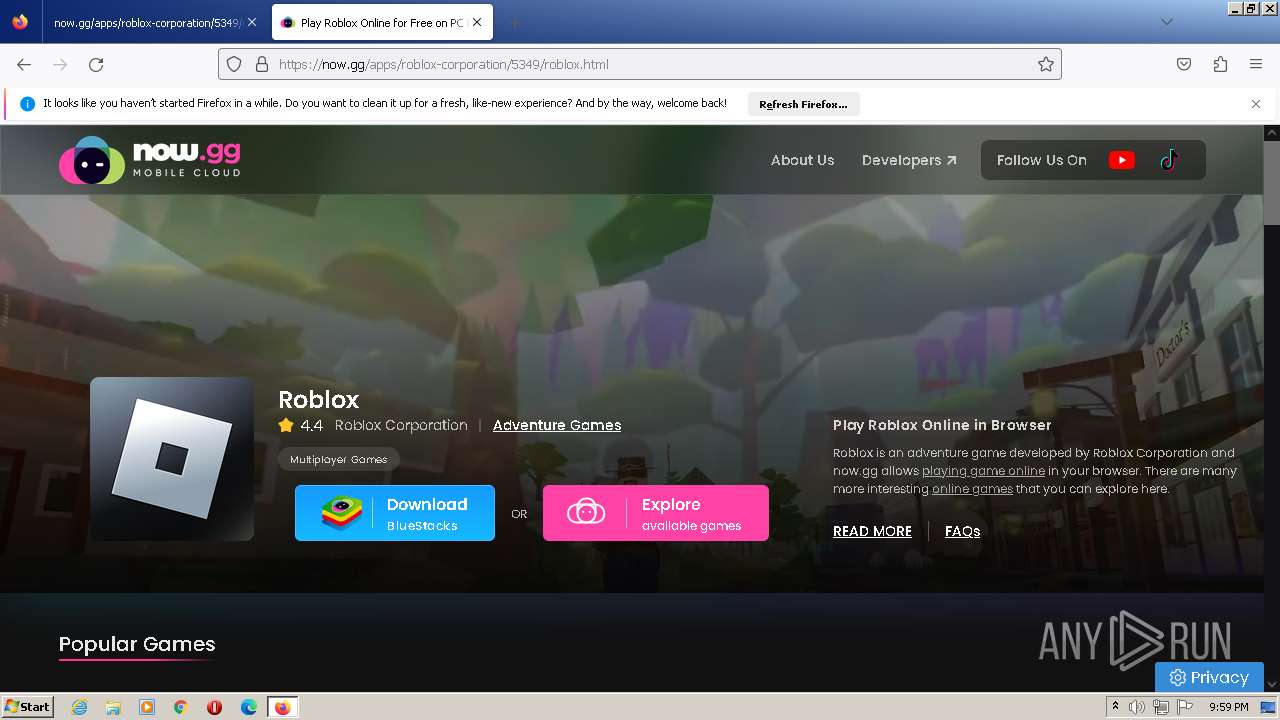Click the Firefox forward arrow button
Screen dimensions: 1280x720
pos(60,64)
